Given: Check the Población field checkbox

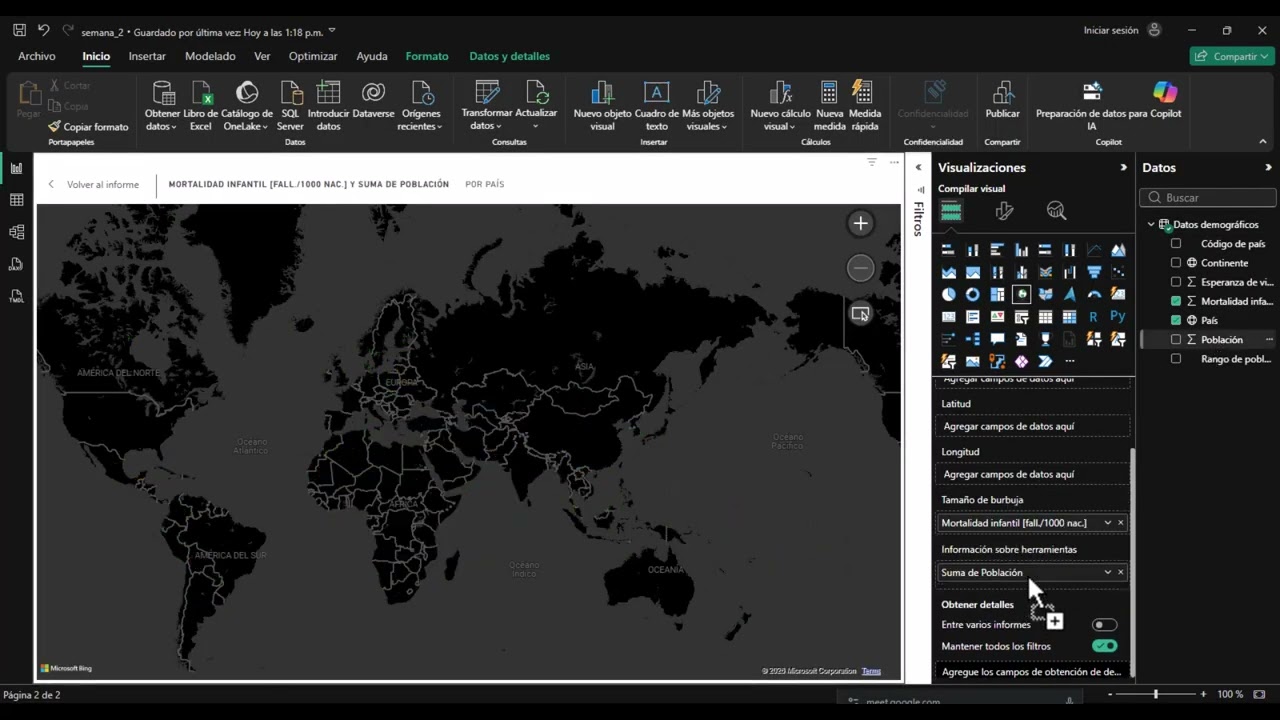Looking at the screenshot, I should click(1176, 339).
